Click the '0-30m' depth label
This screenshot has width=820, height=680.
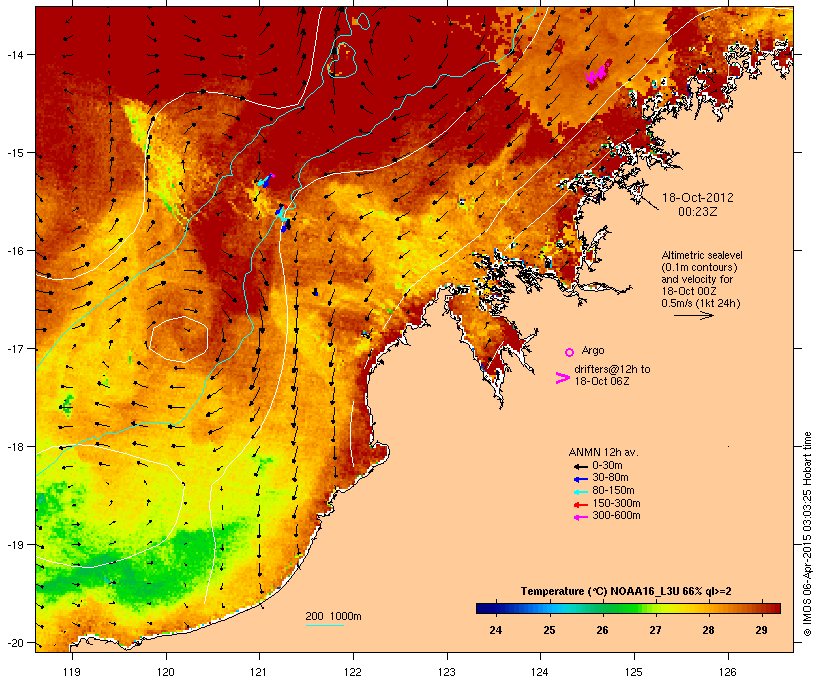(x=607, y=466)
